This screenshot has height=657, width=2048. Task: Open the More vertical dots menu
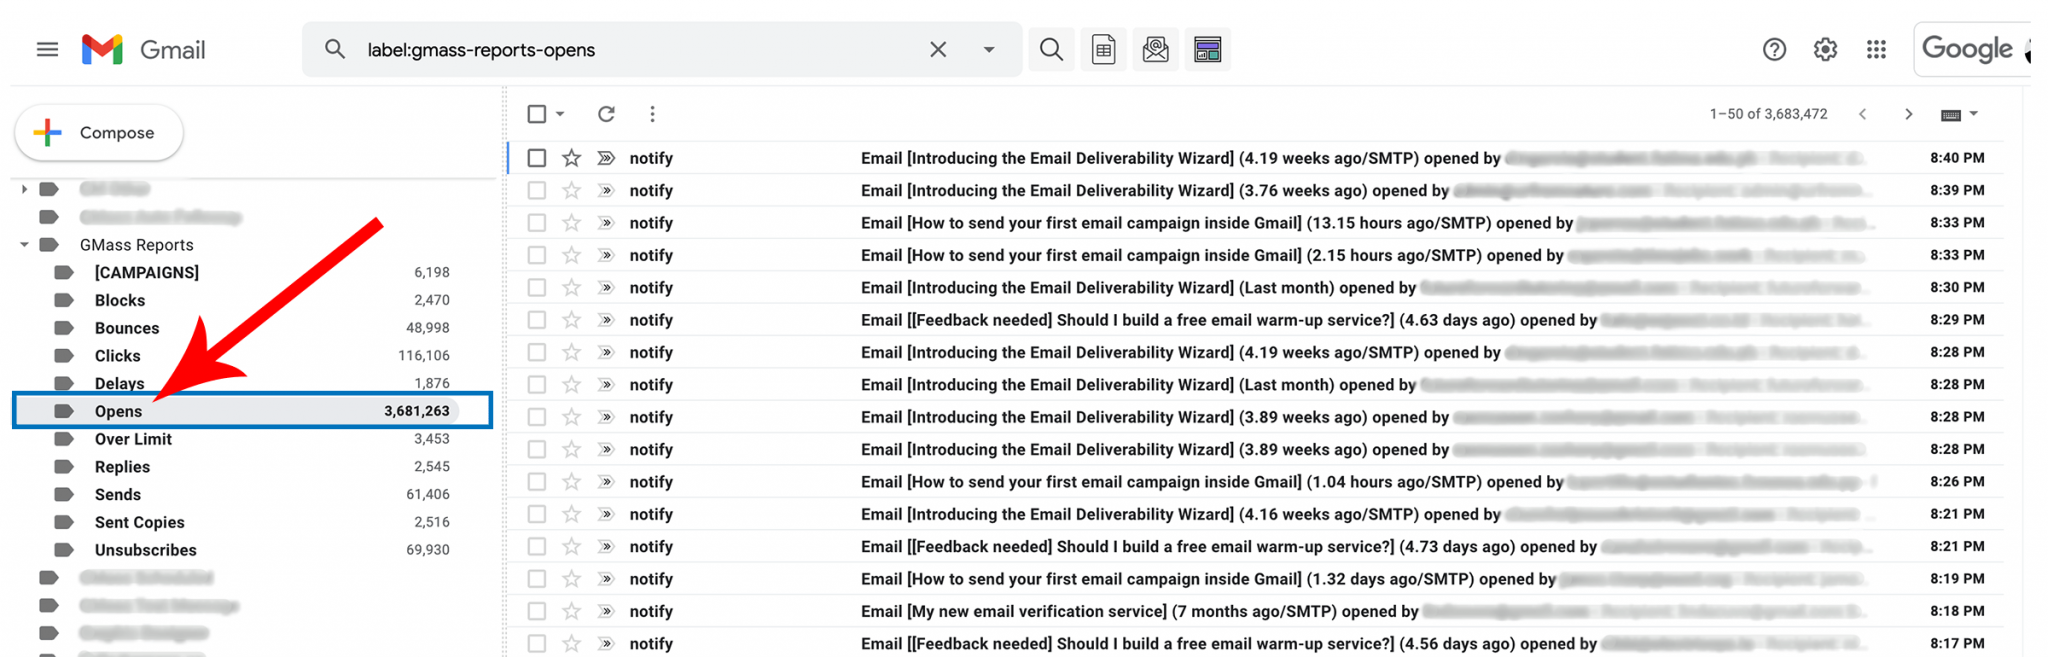click(652, 114)
